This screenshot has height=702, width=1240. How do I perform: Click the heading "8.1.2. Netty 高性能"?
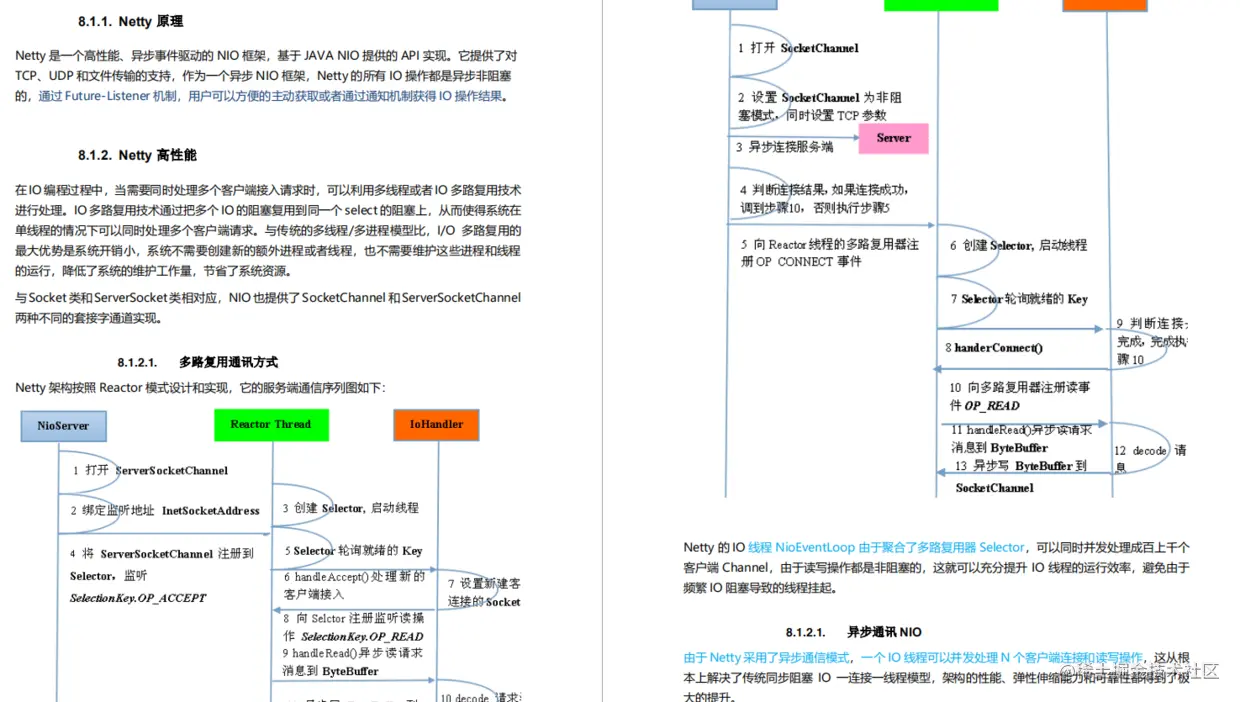click(x=137, y=155)
